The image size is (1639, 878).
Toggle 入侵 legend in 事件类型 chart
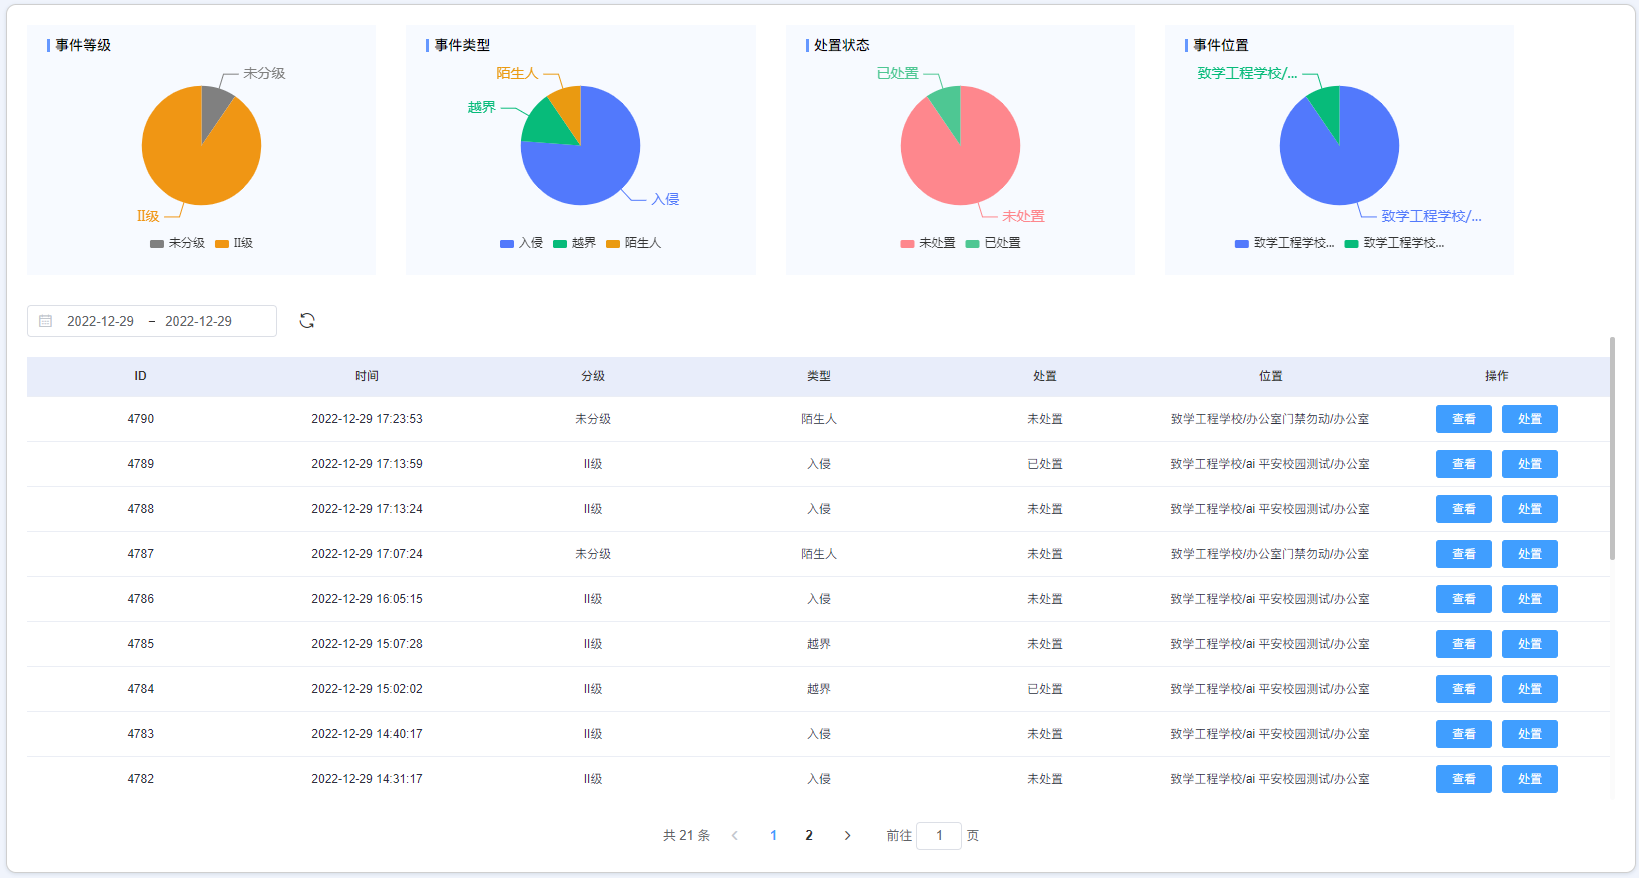(x=521, y=243)
